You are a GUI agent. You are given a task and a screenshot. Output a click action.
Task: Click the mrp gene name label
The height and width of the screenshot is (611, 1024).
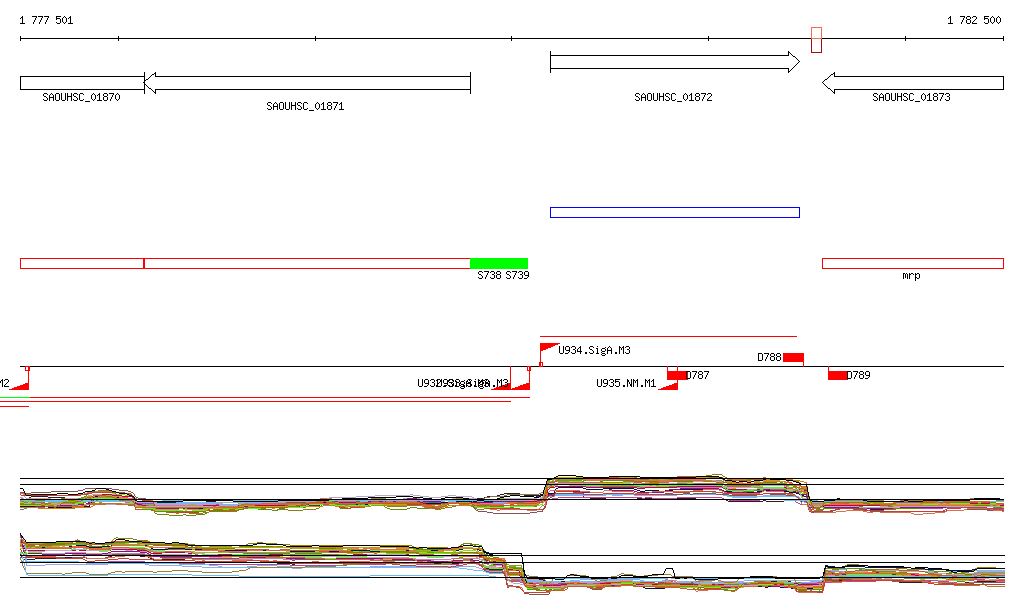coord(911,276)
